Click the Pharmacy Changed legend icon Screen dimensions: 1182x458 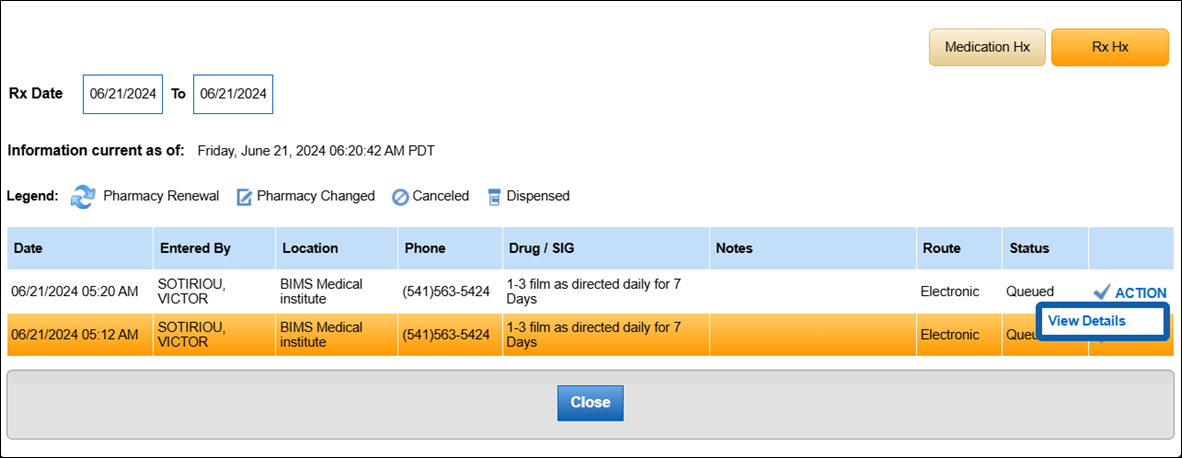244,197
